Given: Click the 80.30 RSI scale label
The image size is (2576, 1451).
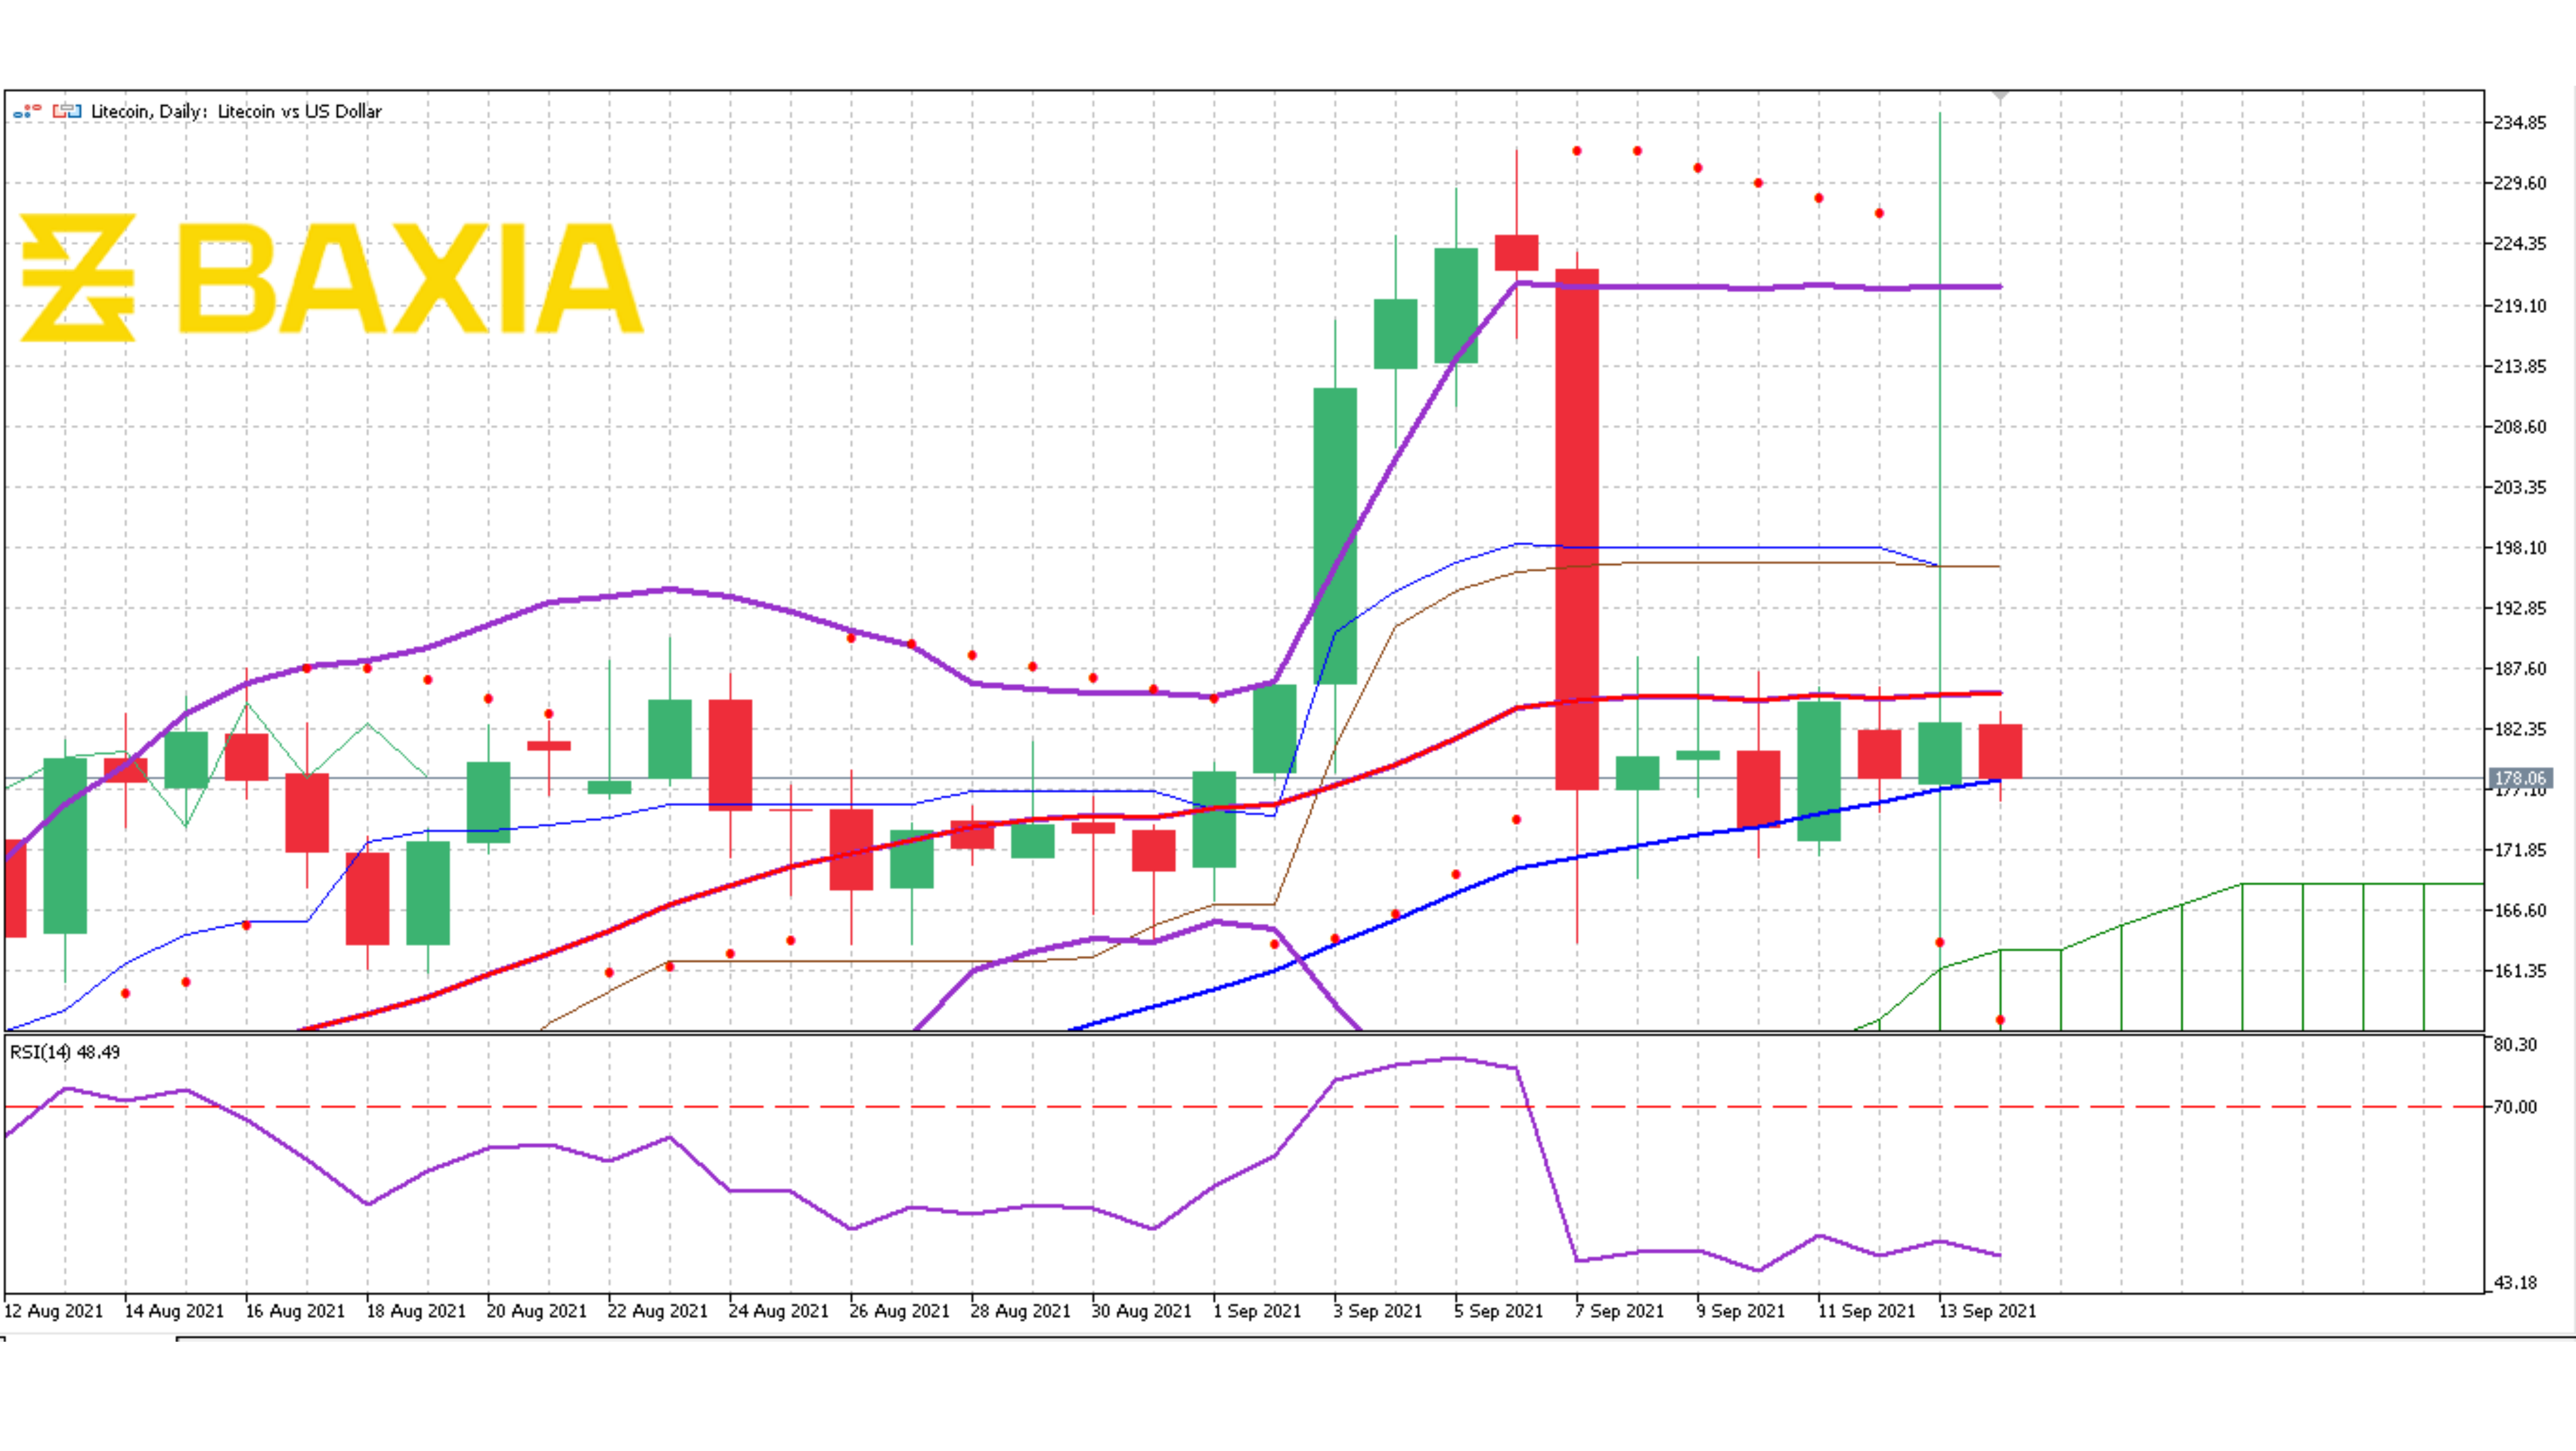Looking at the screenshot, I should coord(2514,1045).
